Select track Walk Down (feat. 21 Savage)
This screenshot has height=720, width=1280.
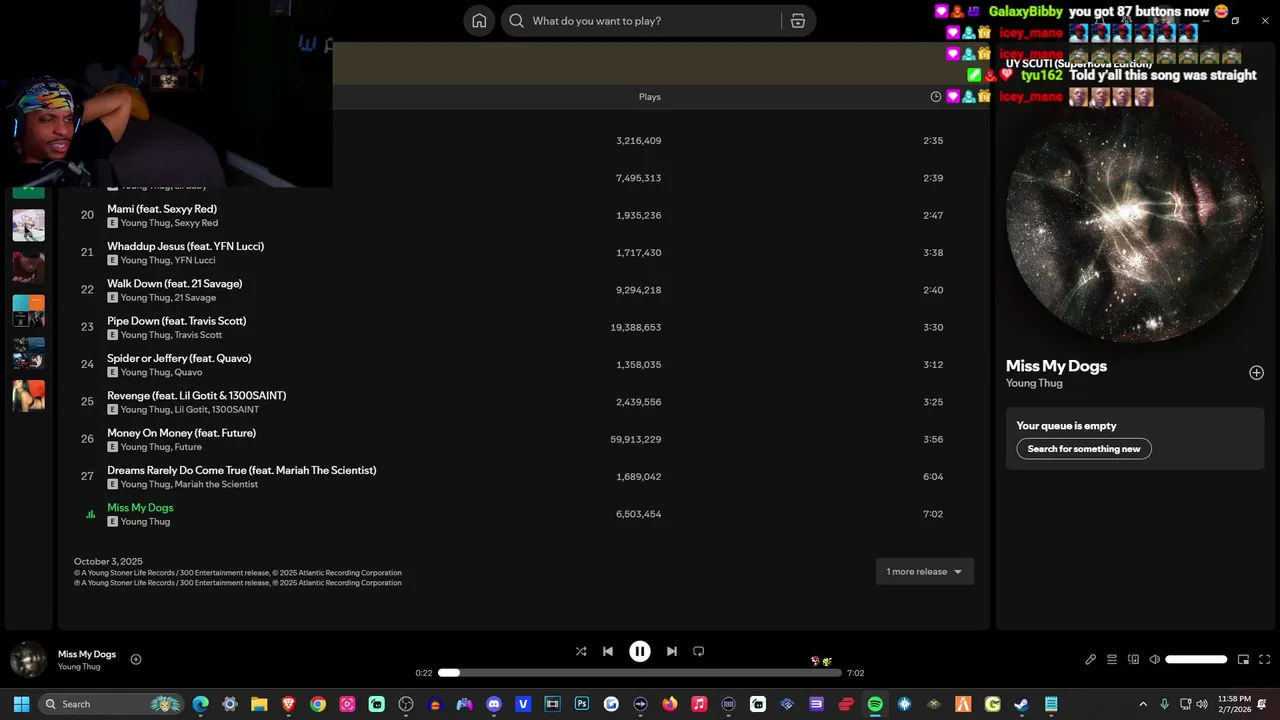(175, 284)
